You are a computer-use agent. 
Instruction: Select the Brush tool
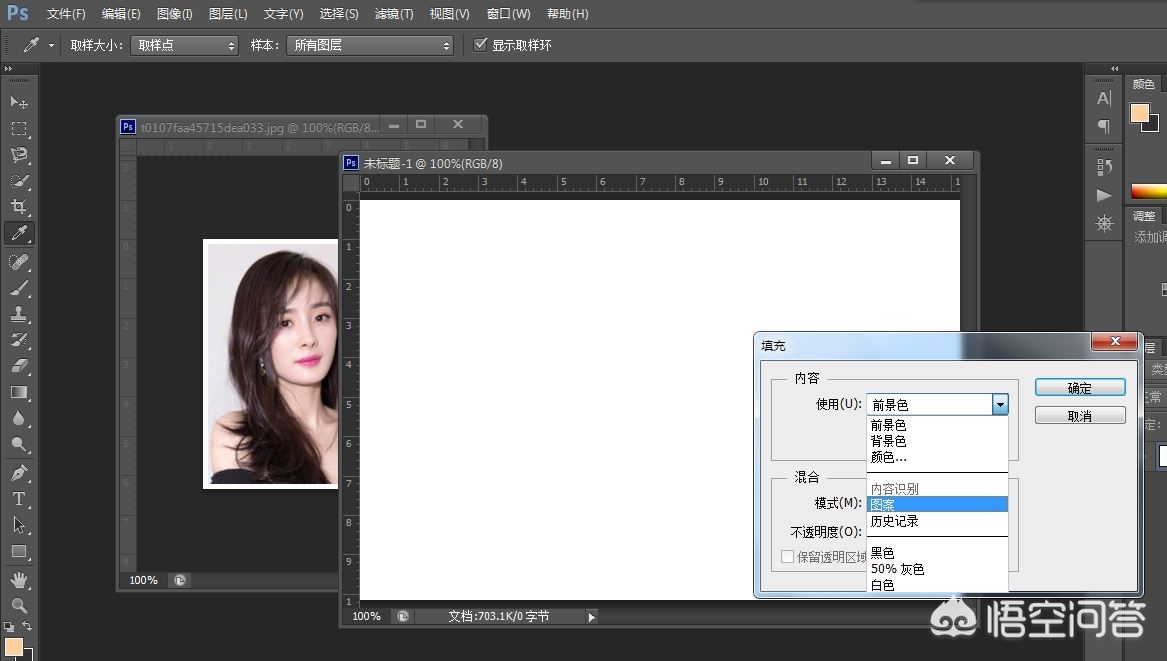pyautogui.click(x=20, y=288)
